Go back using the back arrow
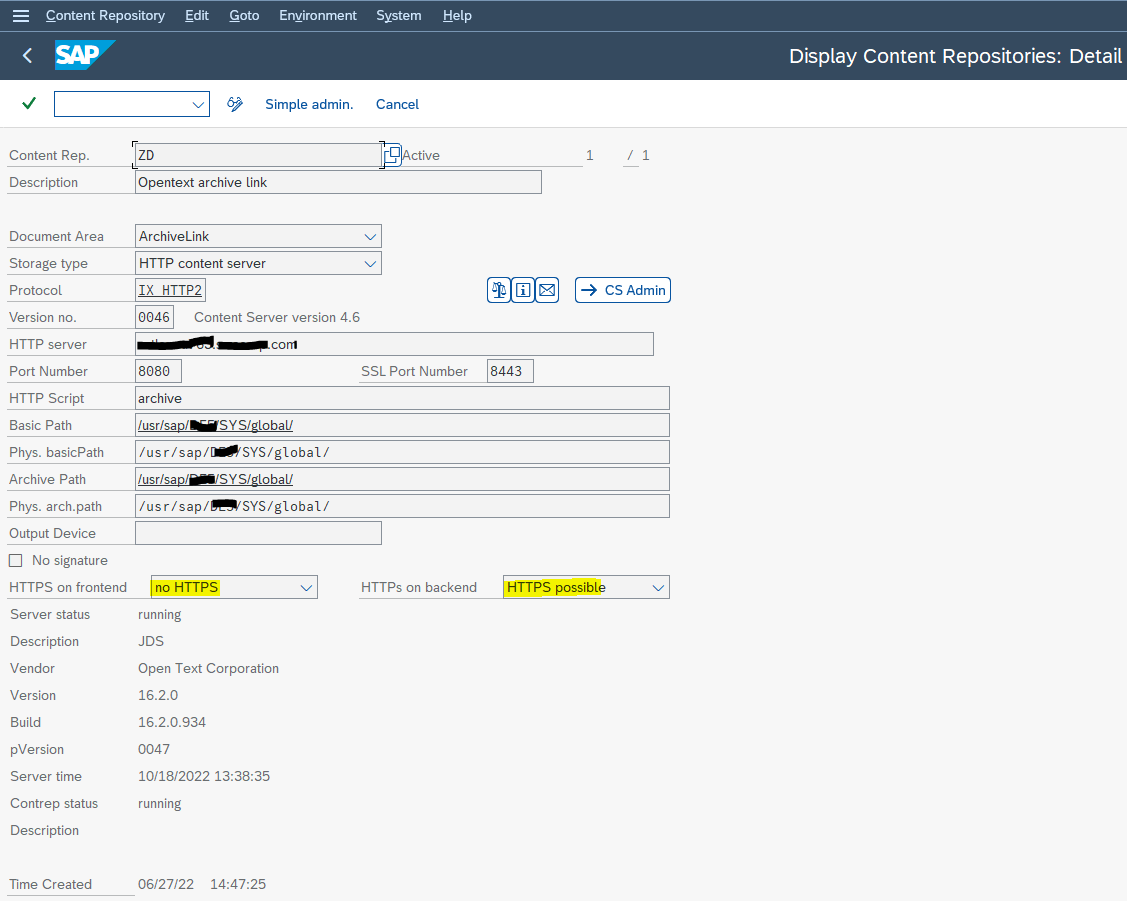Viewport: 1127px width, 901px height. click(27, 55)
